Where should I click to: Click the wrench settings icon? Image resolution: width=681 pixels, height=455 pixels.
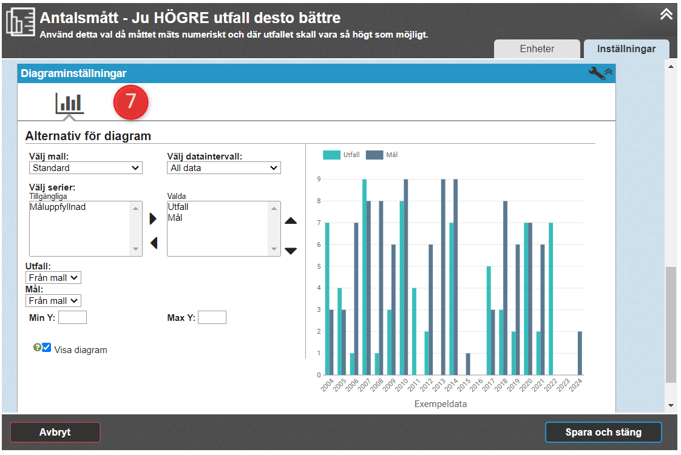pos(597,73)
